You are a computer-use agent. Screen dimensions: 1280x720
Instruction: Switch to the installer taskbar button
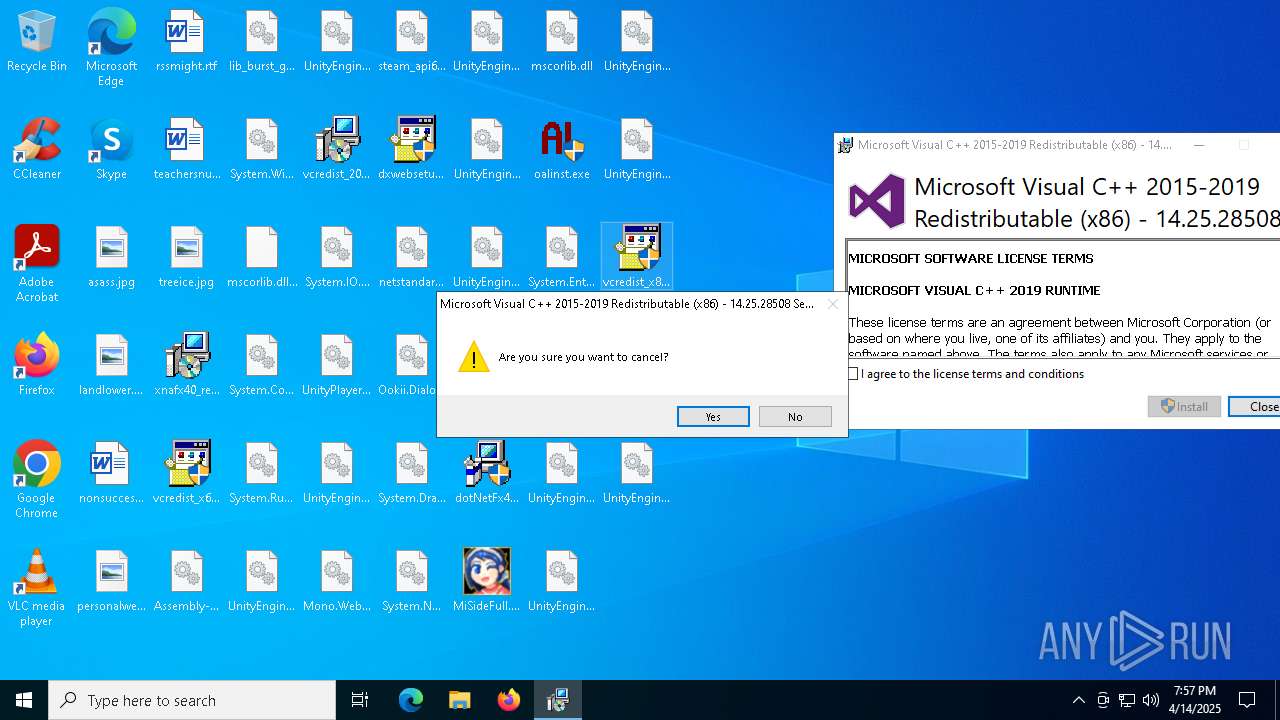point(557,700)
